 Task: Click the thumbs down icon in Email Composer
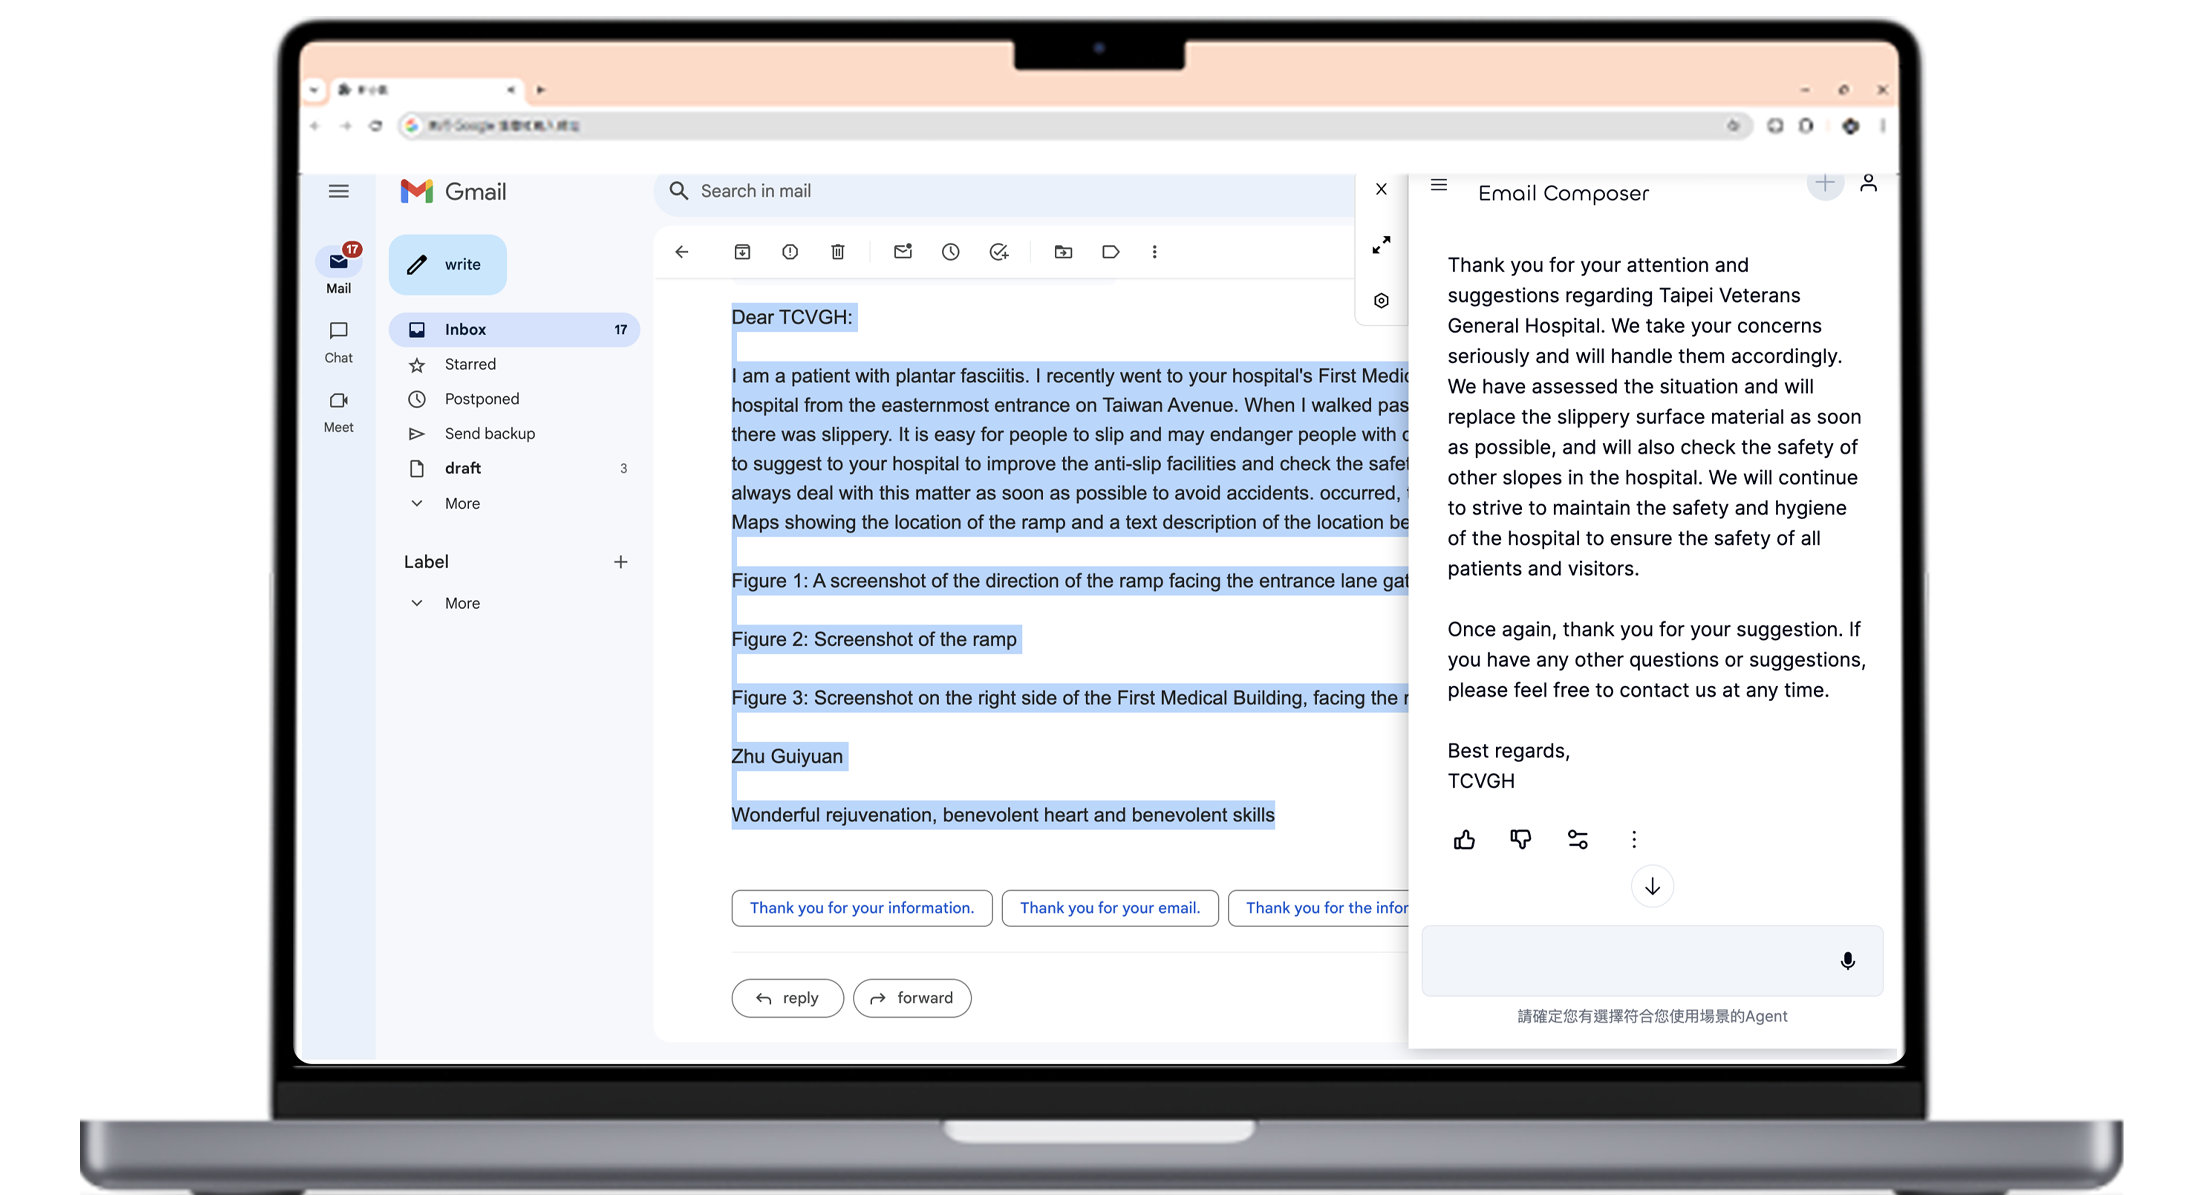1519,839
